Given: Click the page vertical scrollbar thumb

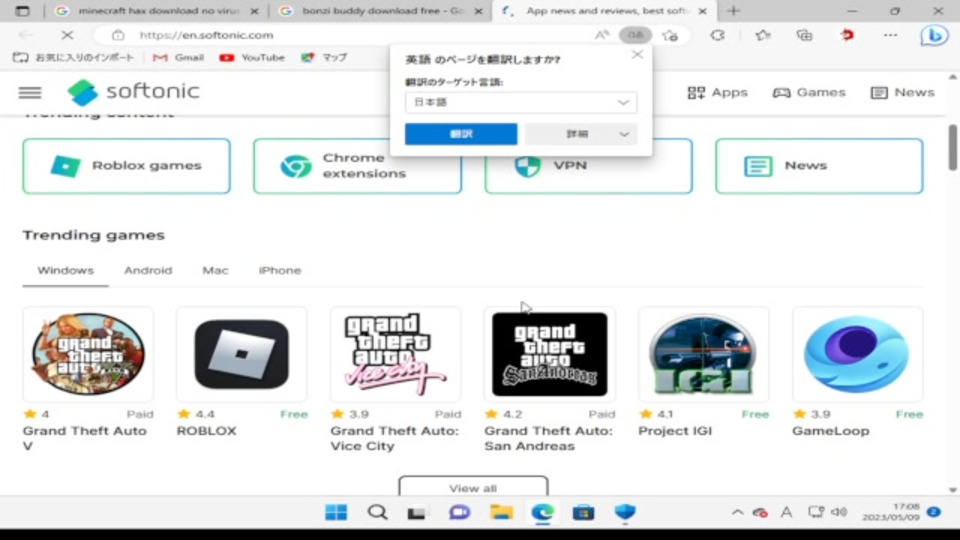Looking at the screenshot, I should pos(953,147).
